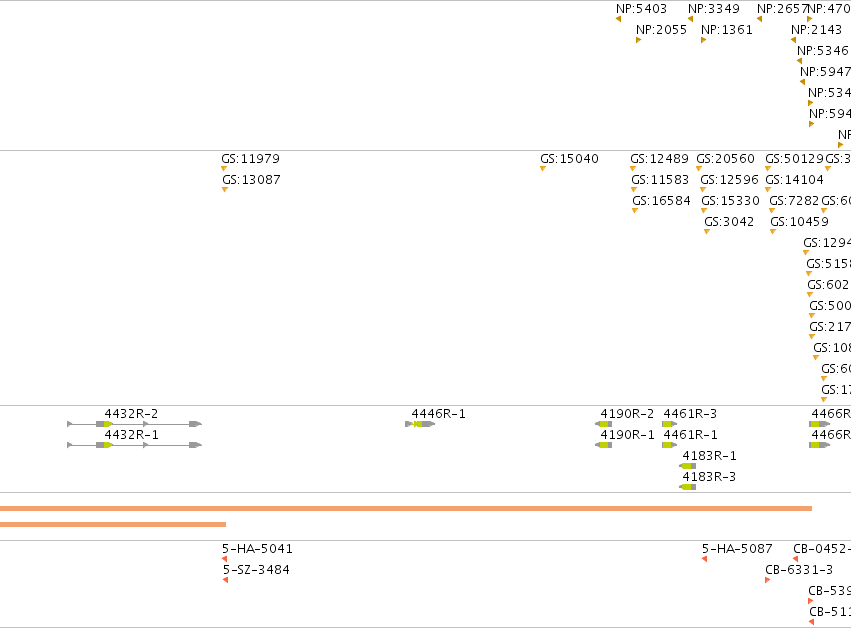This screenshot has width=851, height=628.
Task: Click the NP:2143 feature label
Action: point(816,30)
